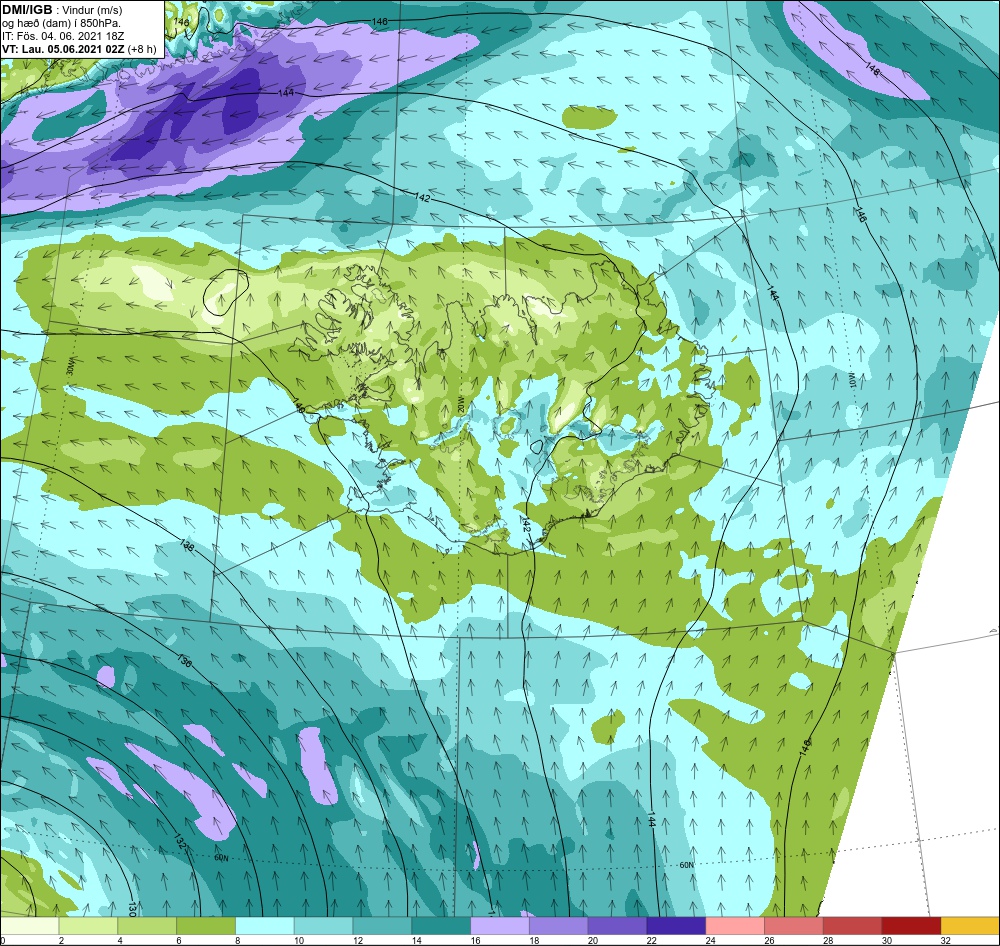Pick the violet 20–22 m/s legend swatch
This screenshot has width=1000, height=946.
click(x=617, y=926)
